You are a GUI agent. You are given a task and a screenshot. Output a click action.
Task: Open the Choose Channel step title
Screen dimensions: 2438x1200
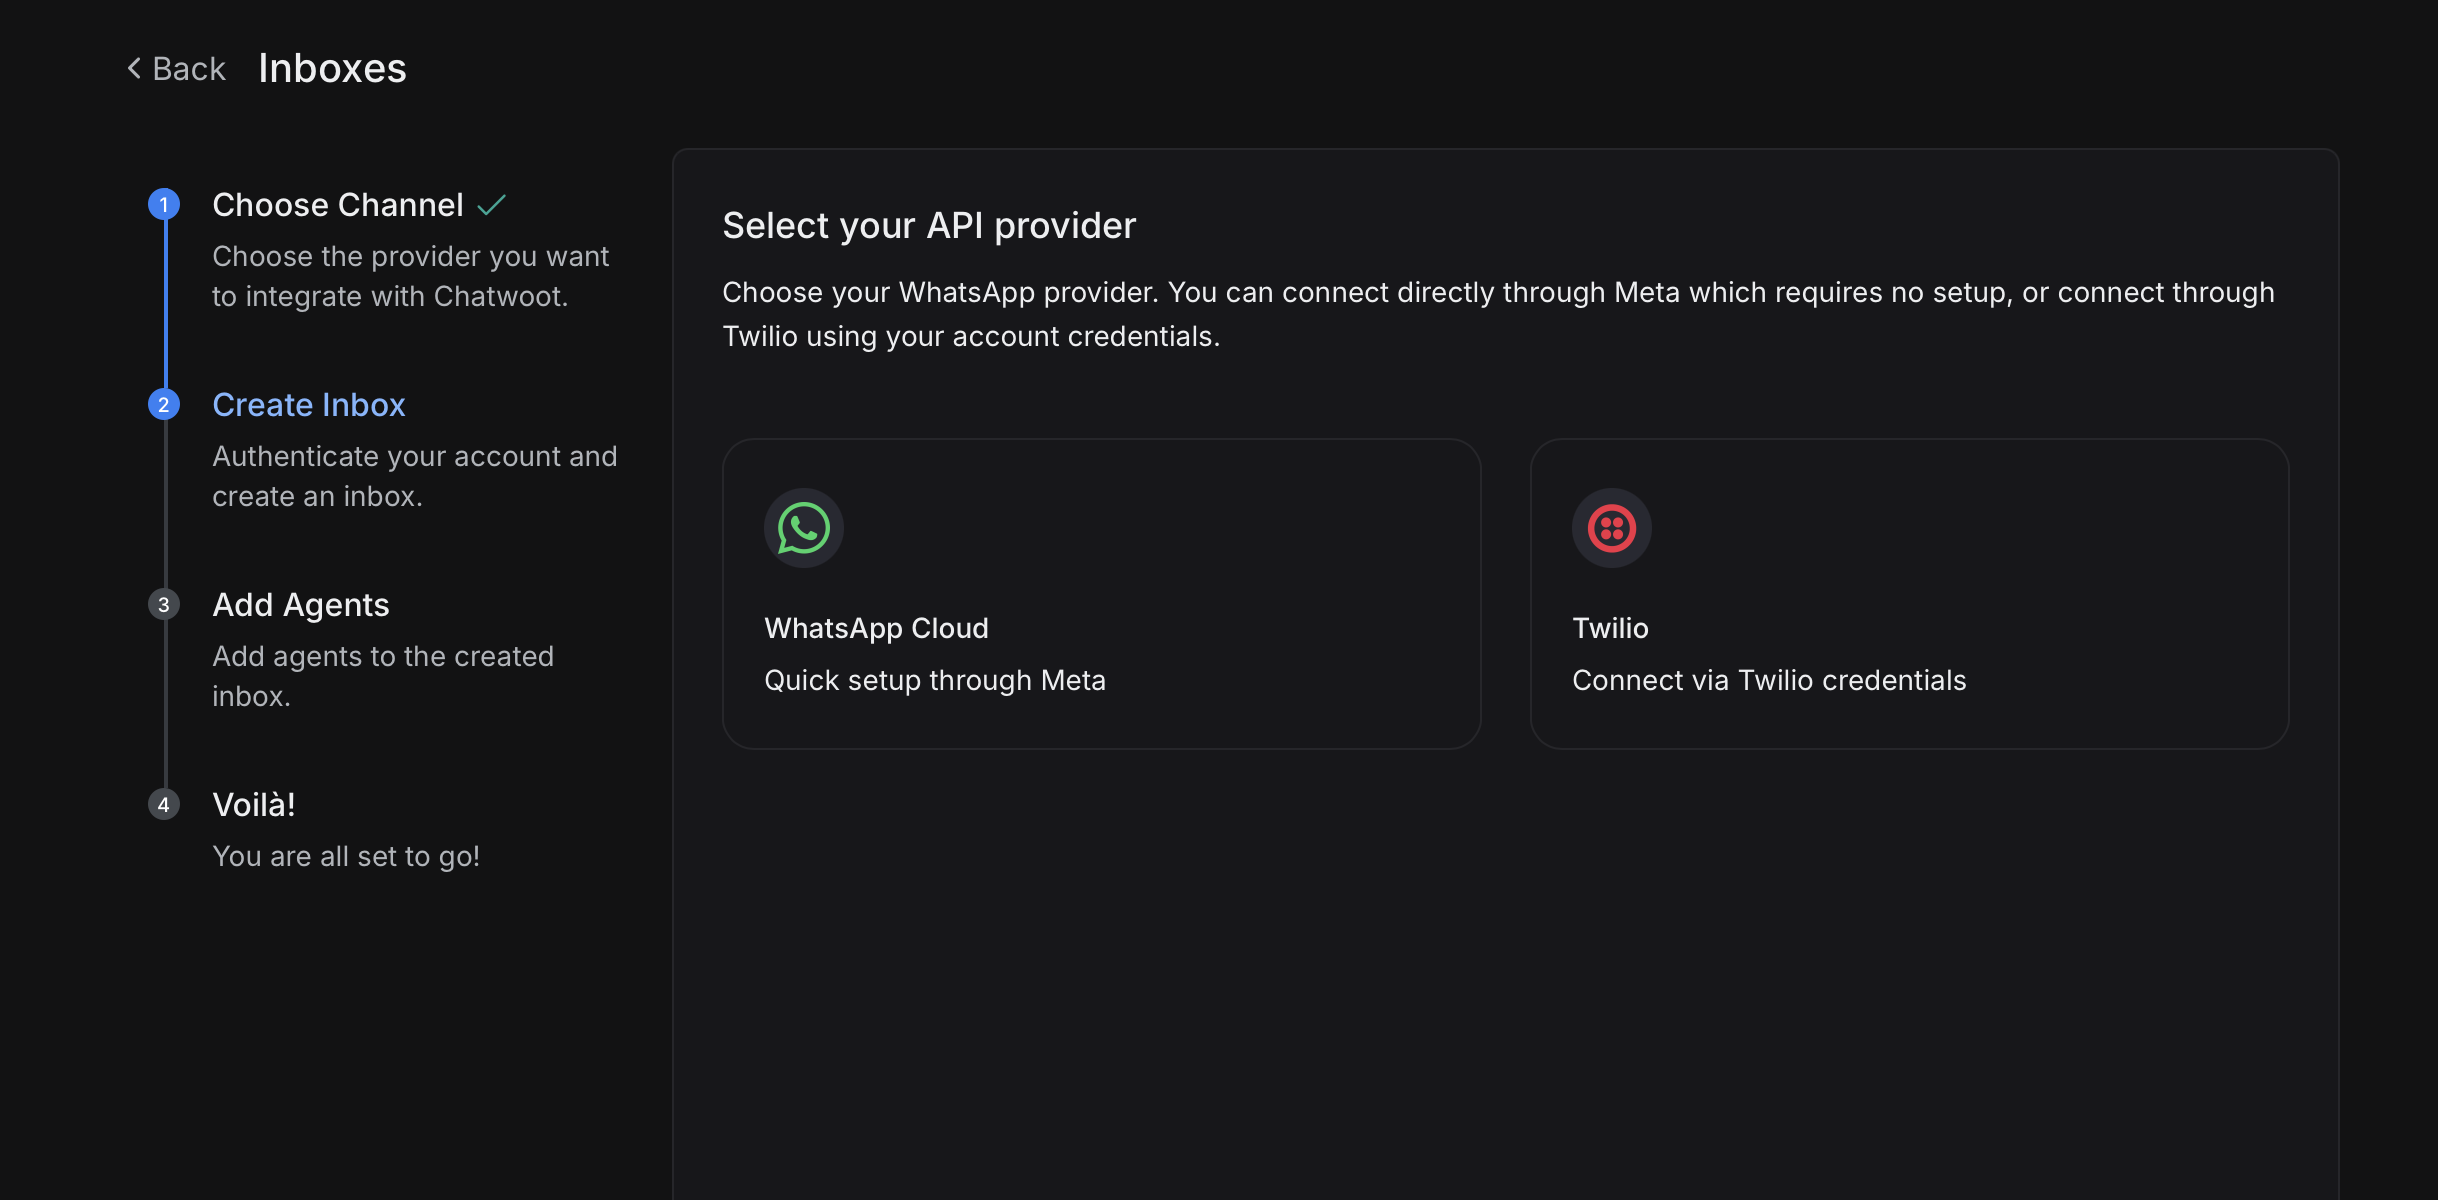(338, 205)
